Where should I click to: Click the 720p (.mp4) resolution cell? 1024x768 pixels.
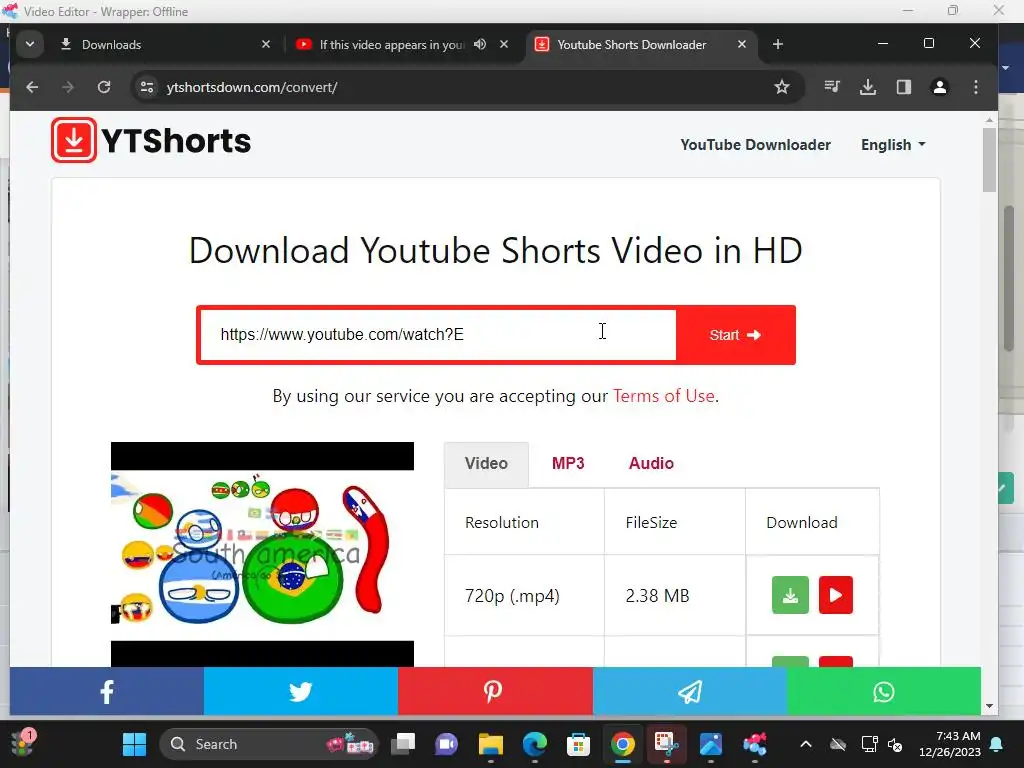[524, 595]
